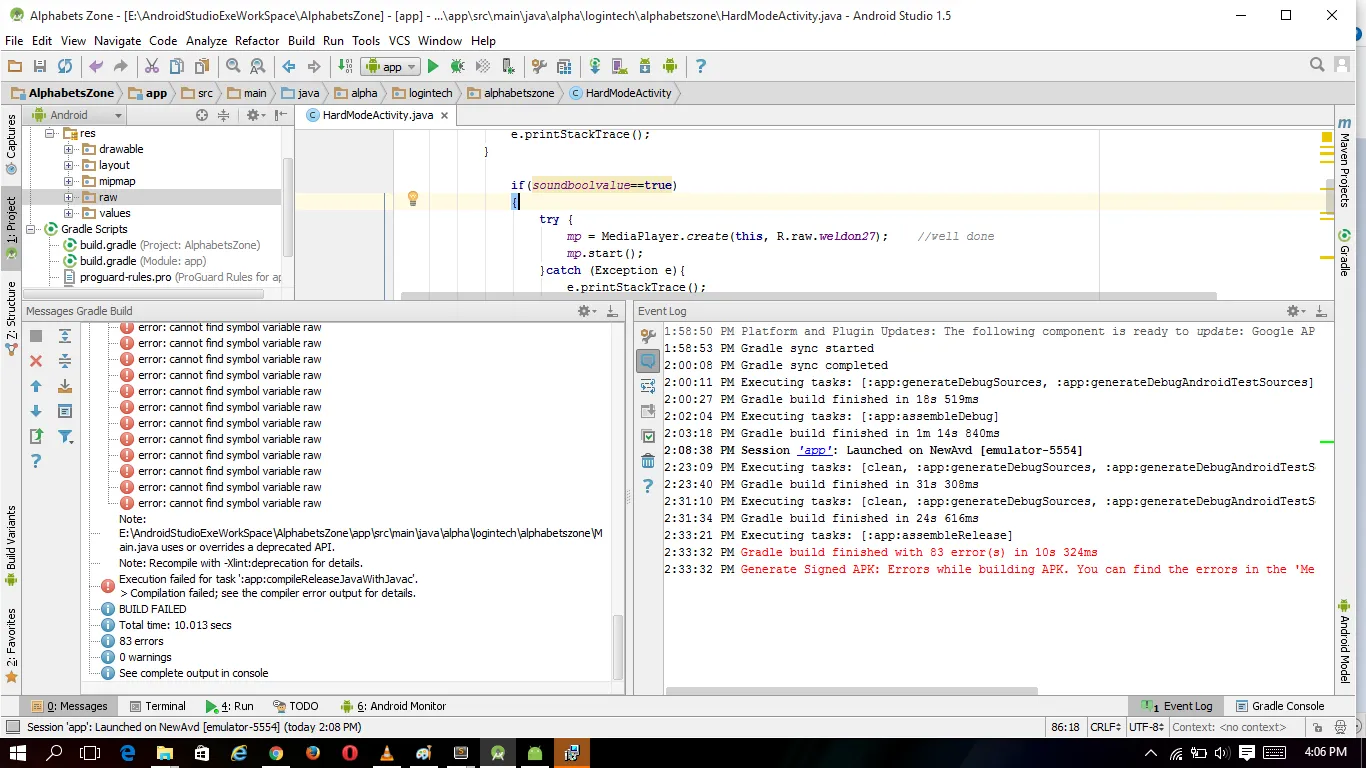Toggle Mark all as read in Event Log
Image resolution: width=1366 pixels, height=768 pixels.
(648, 436)
